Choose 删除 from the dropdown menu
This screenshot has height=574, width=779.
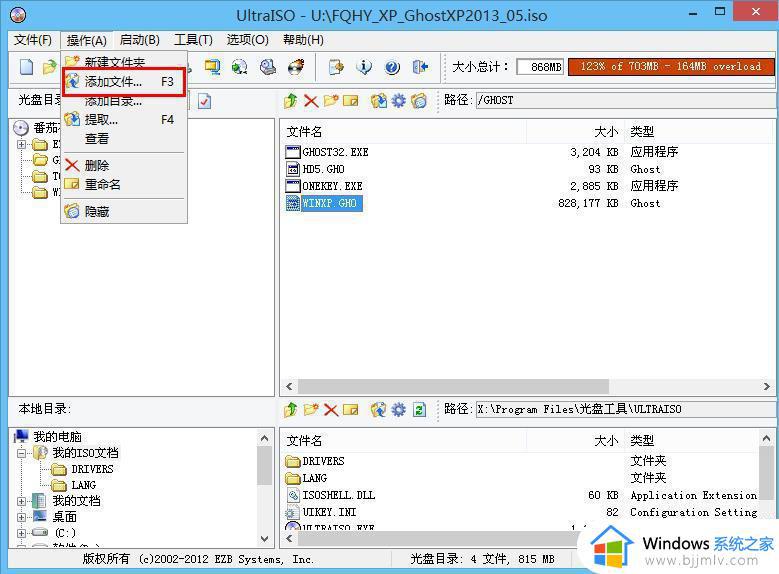coord(124,165)
